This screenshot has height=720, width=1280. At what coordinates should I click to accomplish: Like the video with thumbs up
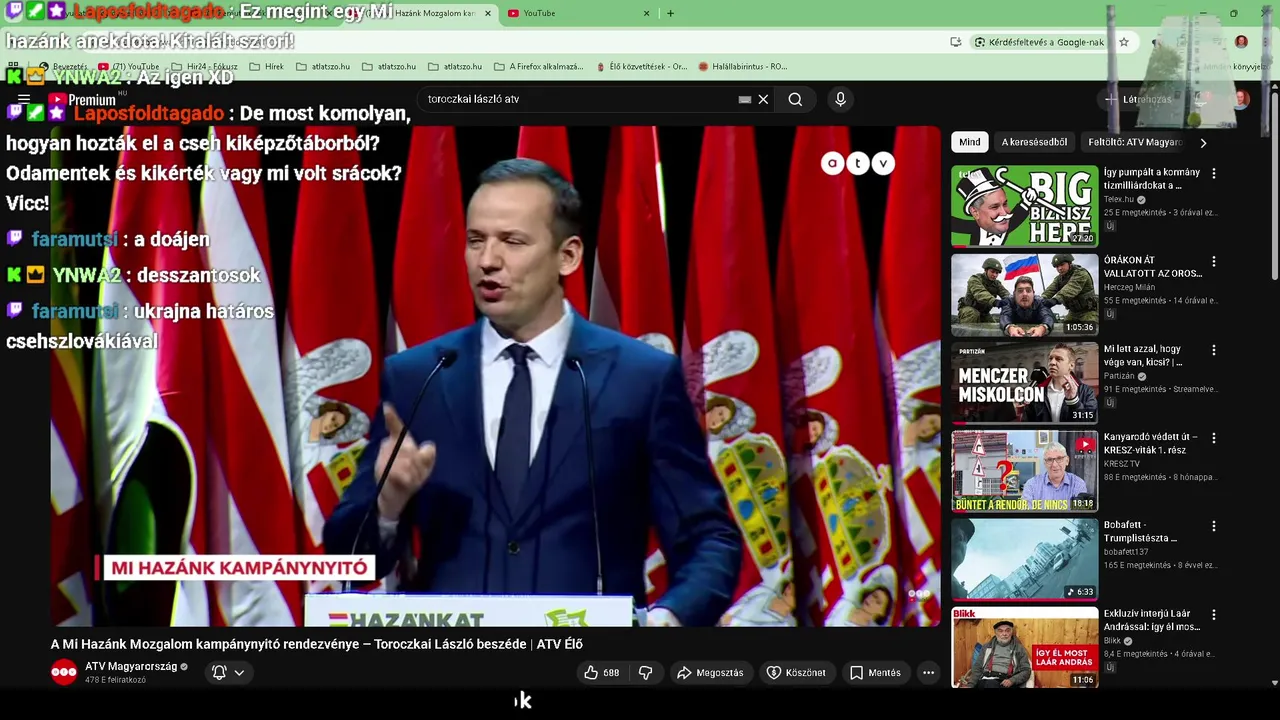click(602, 673)
